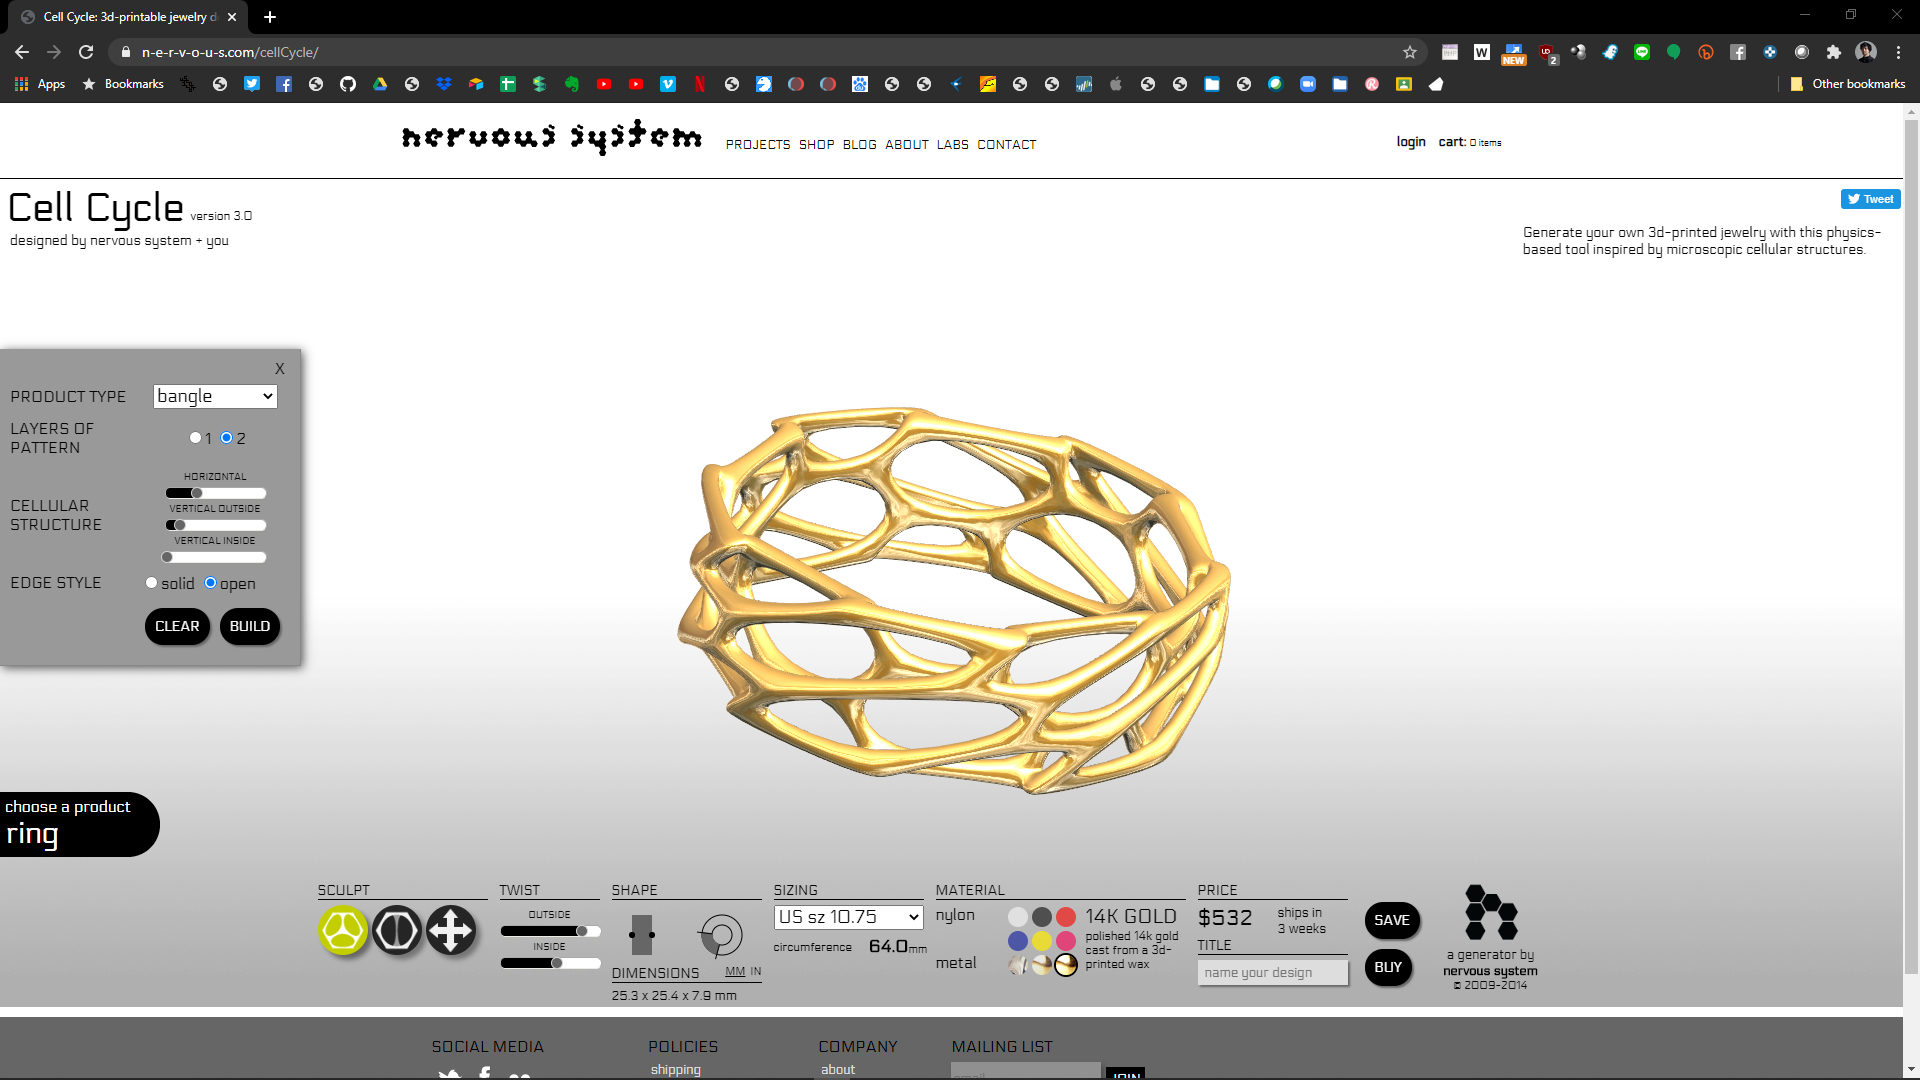The width and height of the screenshot is (1920, 1080).
Task: Choose solid edge style
Action: point(152,583)
